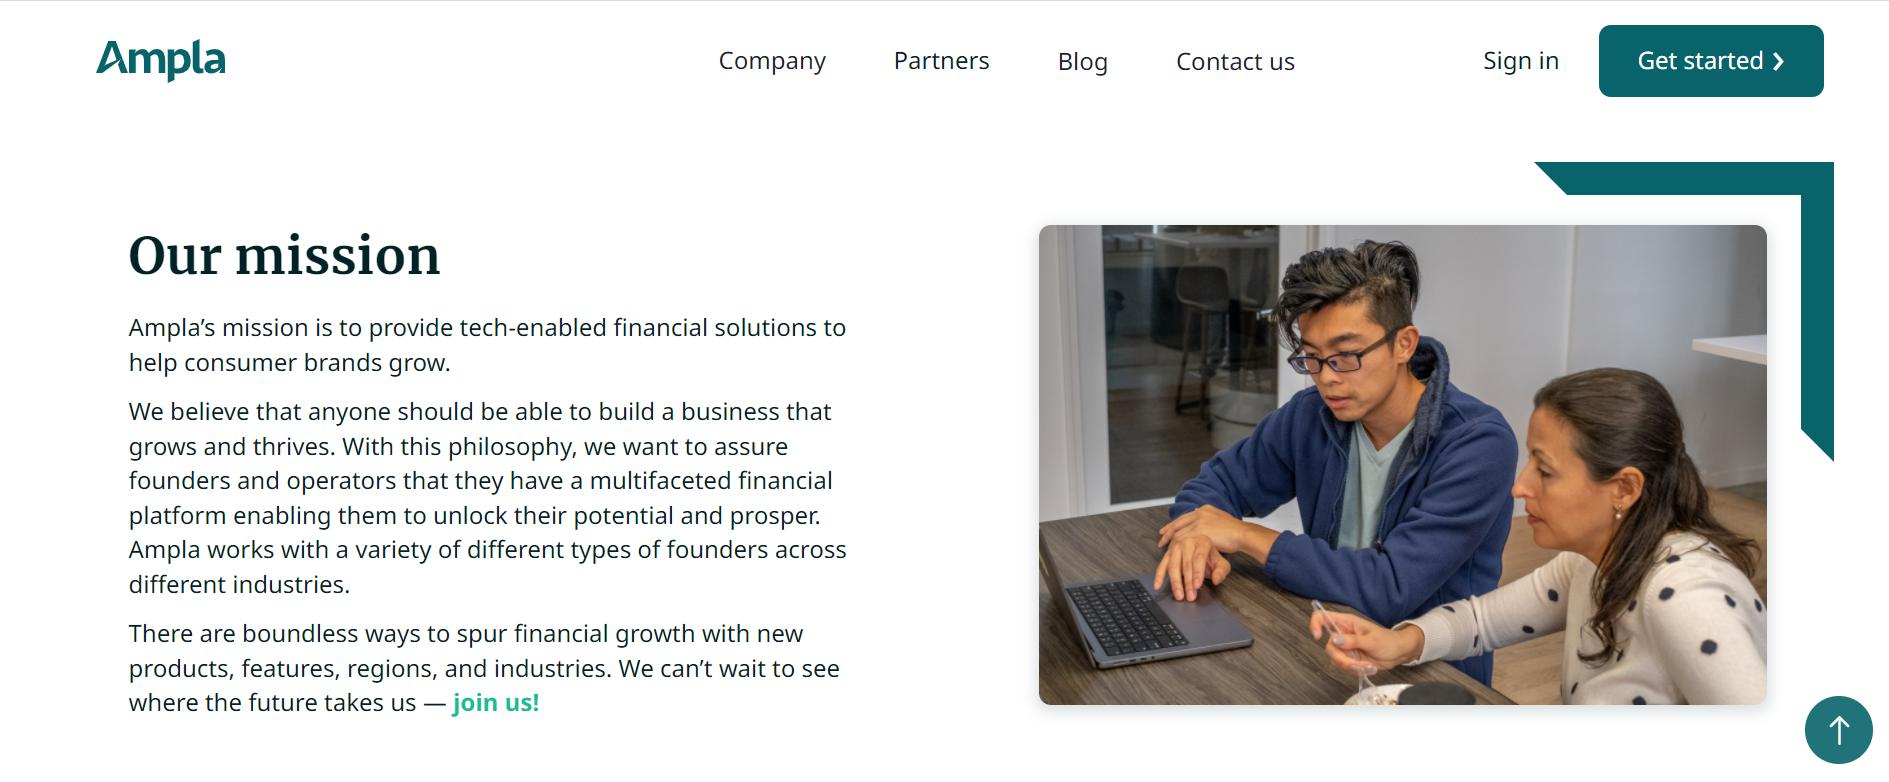
Task: Follow the green join us! link
Action: pyautogui.click(x=496, y=703)
